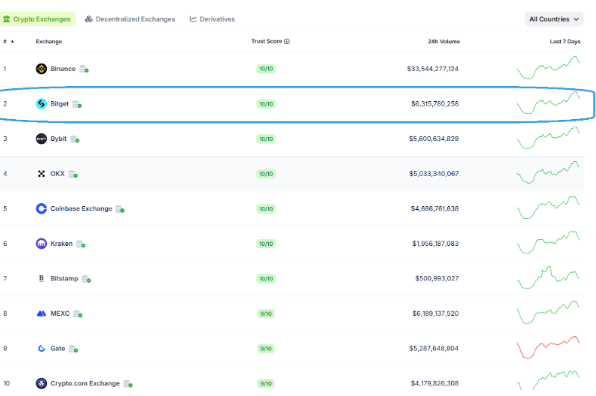The image size is (596, 396).
Task: Sort by 24h Volume column header
Action: (444, 41)
